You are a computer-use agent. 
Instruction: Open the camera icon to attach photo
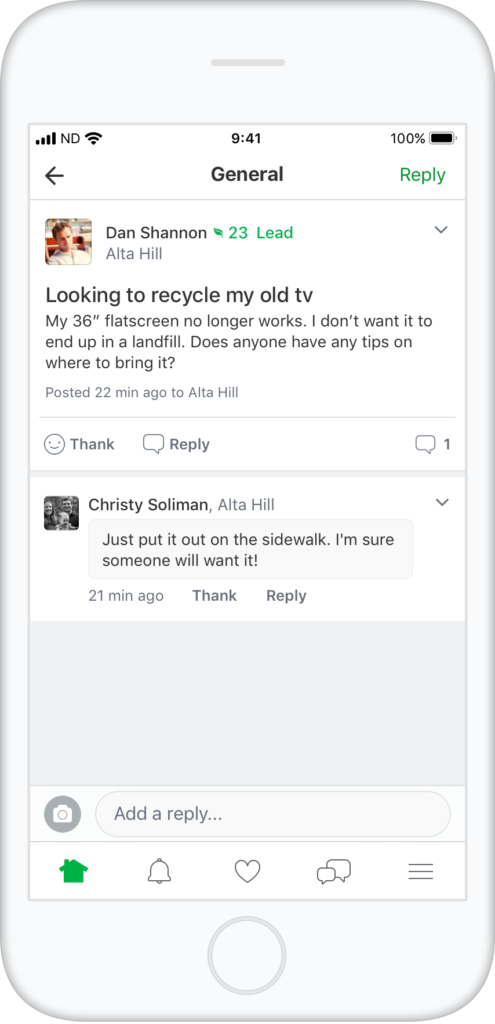point(63,814)
